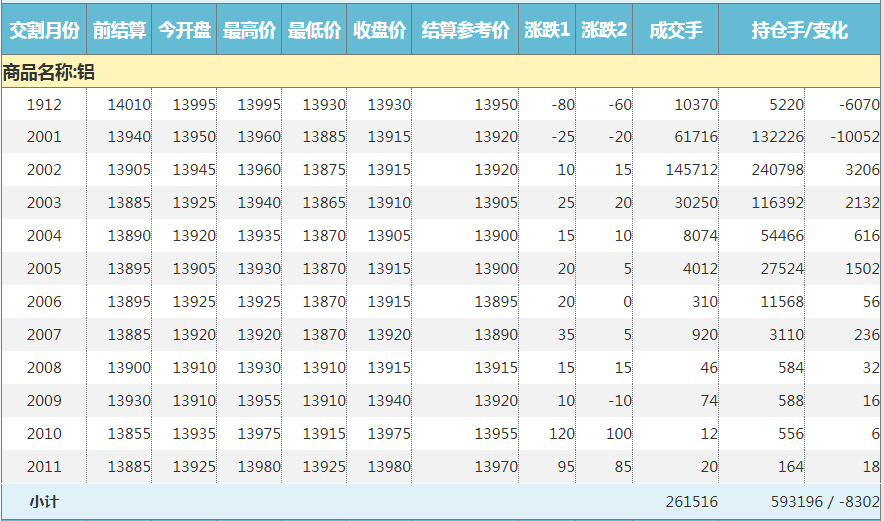Click delivery month 2011 cell
Screen dimensions: 884x521
point(44,467)
